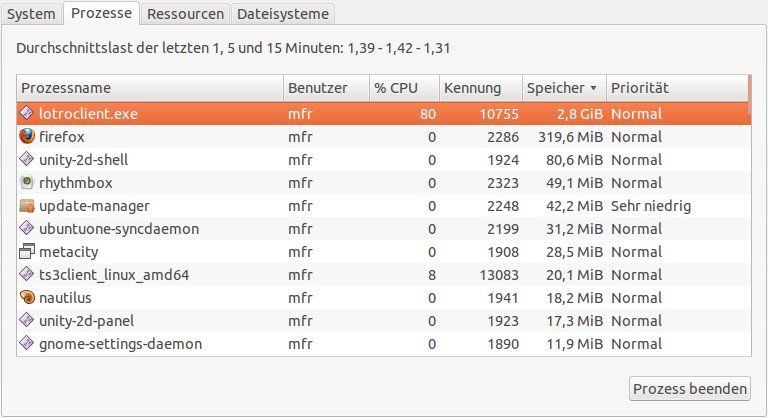
Task: Click the rhythmbox speaker icon
Action: (27, 182)
